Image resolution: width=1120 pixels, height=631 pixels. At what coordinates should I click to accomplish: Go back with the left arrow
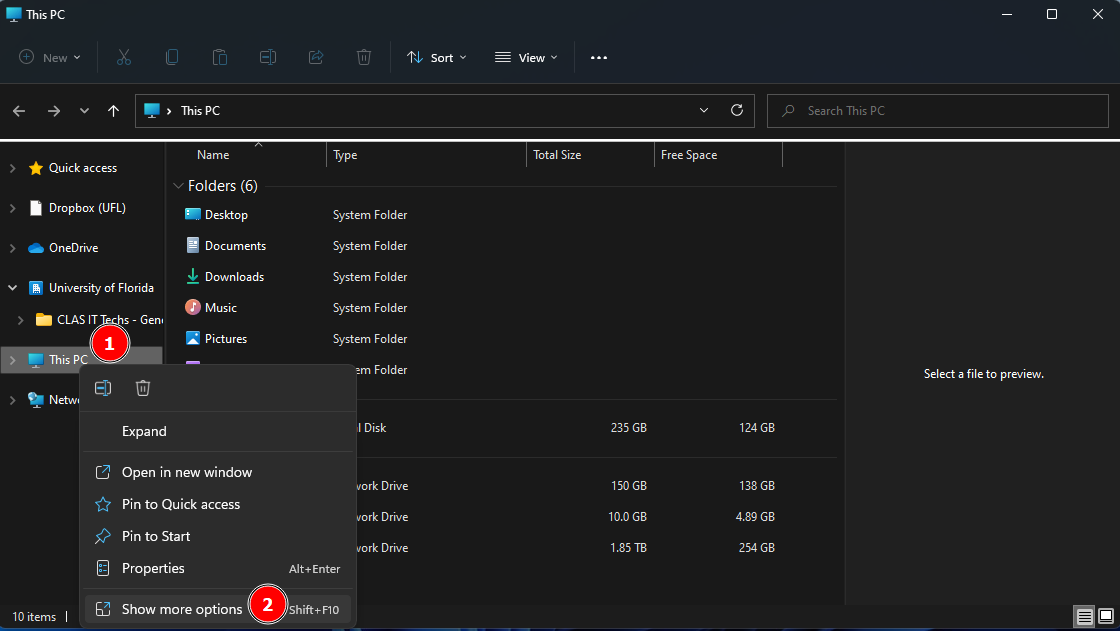19,111
